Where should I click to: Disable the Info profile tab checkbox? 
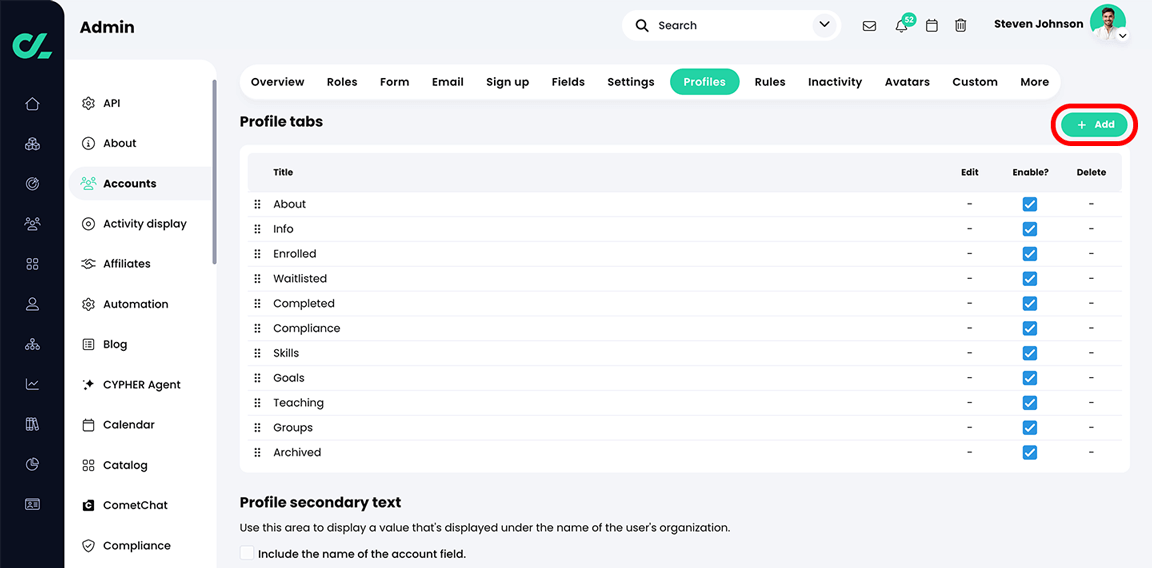[1030, 229]
